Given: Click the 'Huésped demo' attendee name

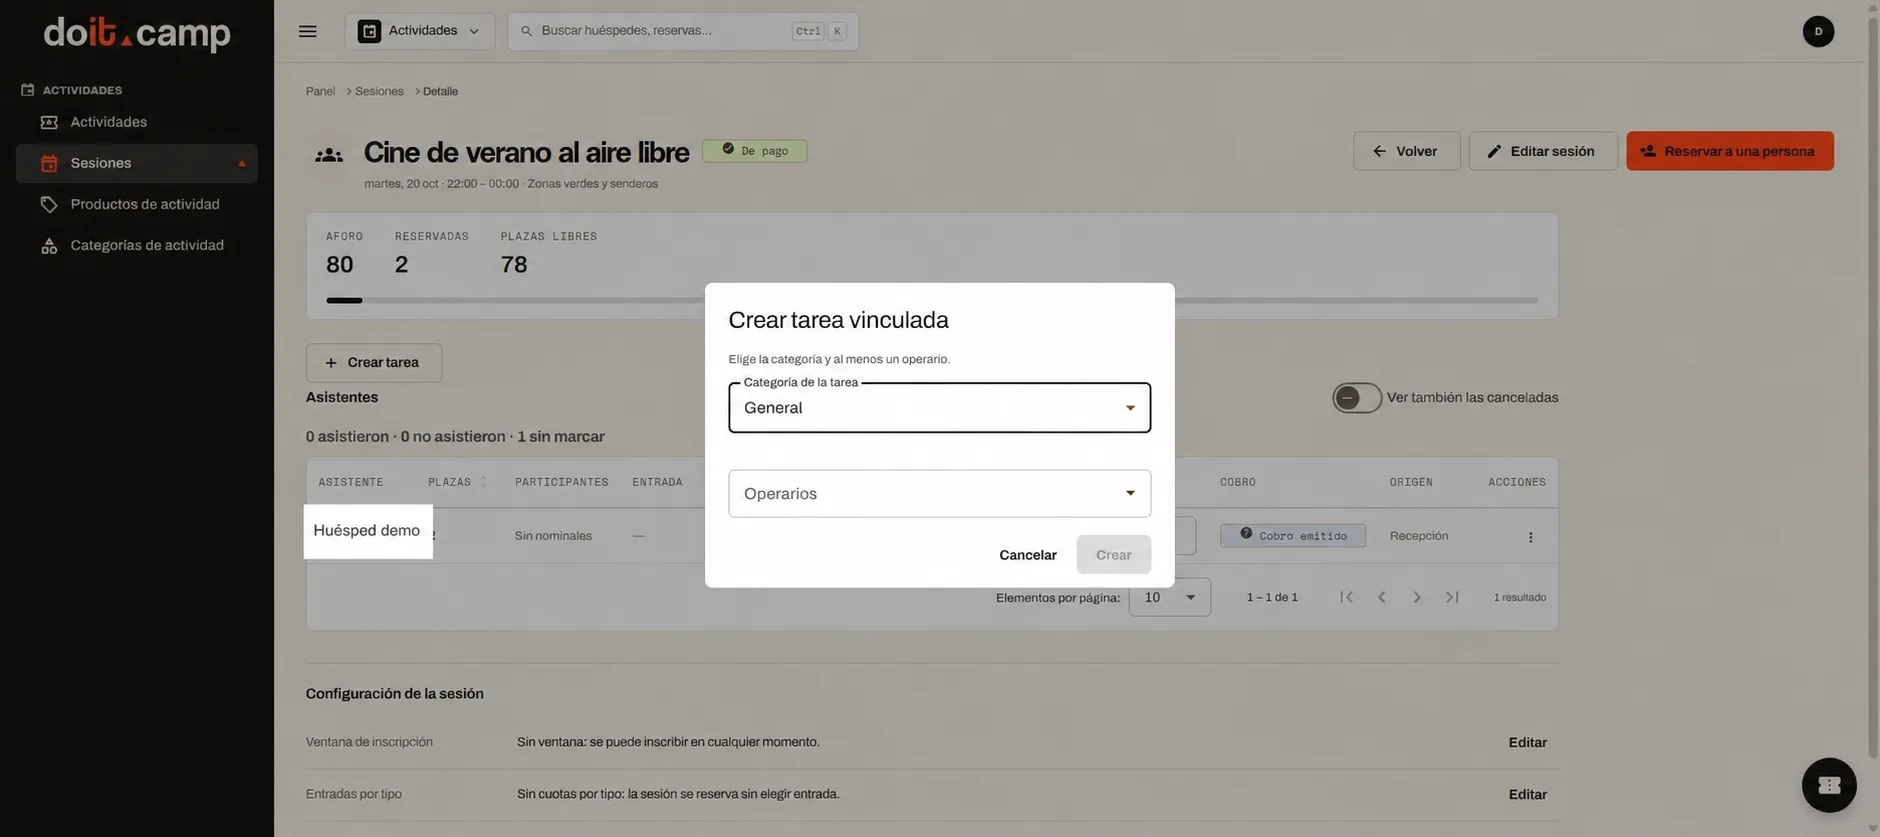Looking at the screenshot, I should coord(366,531).
